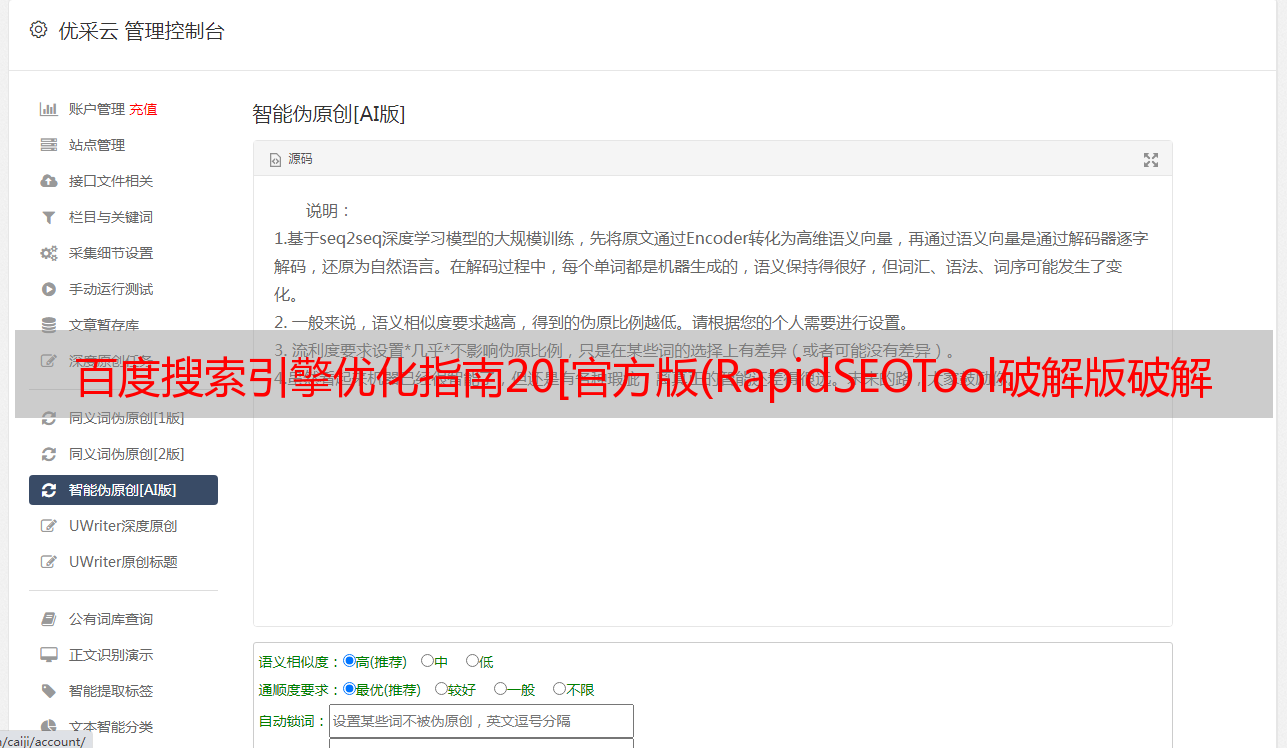Select 语义相似度 中 radio option
Image resolution: width=1287 pixels, height=748 pixels.
pos(427,661)
